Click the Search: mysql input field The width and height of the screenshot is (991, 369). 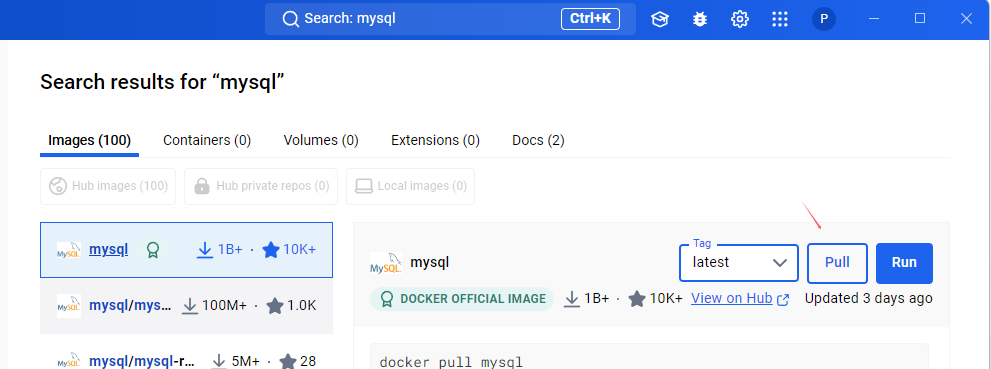point(450,19)
